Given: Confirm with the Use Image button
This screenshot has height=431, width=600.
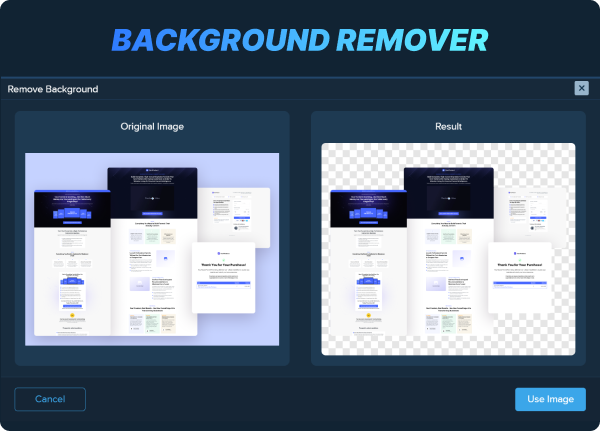Looking at the screenshot, I should (550, 399).
